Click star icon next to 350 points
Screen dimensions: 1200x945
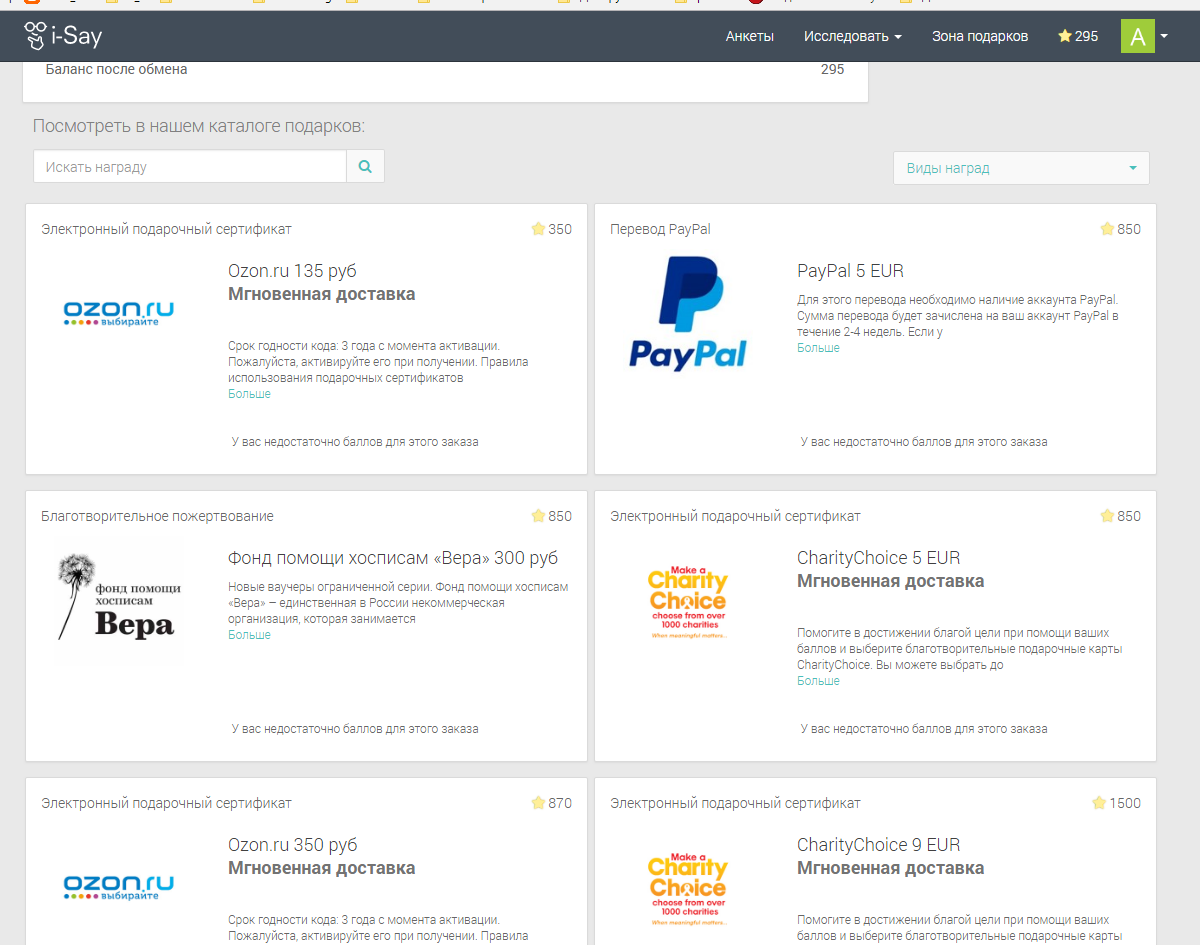(538, 229)
